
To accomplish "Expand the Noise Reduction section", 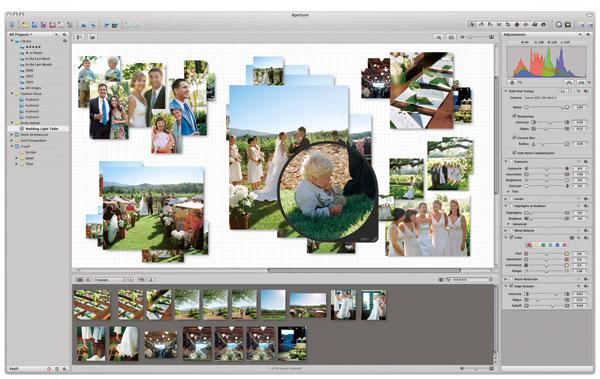I will [506, 279].
